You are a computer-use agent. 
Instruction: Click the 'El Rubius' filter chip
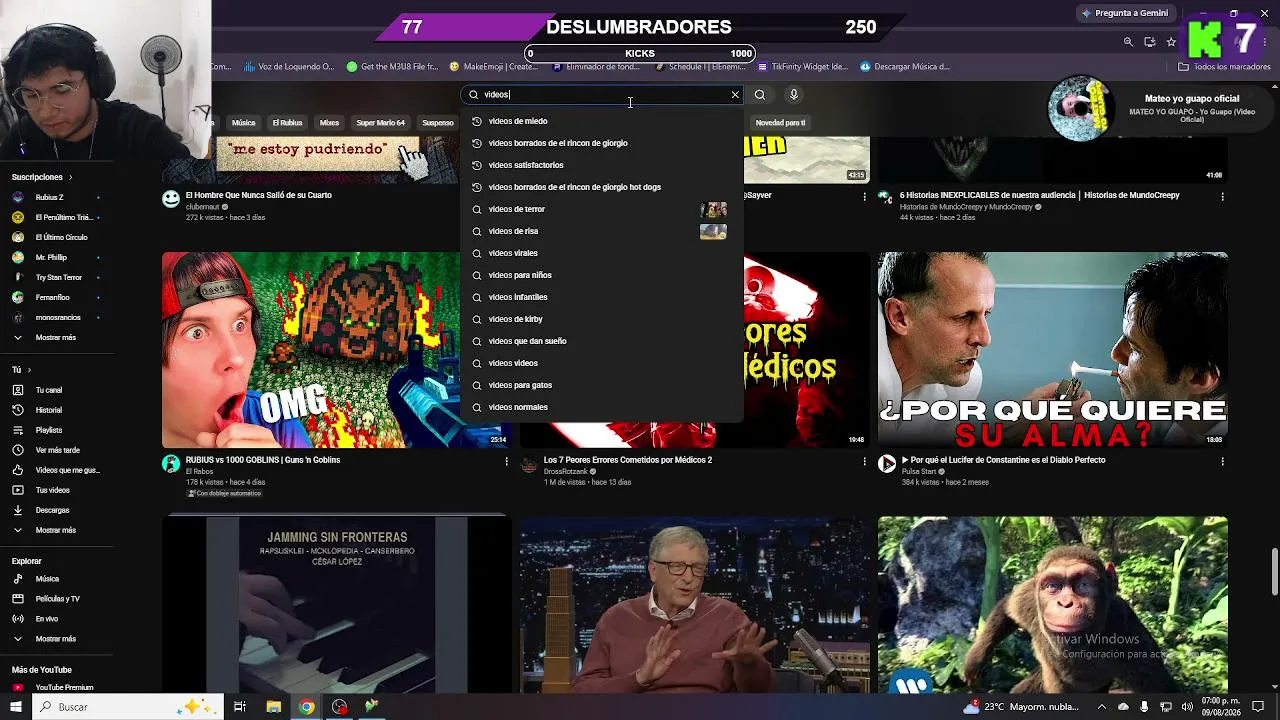tap(287, 123)
